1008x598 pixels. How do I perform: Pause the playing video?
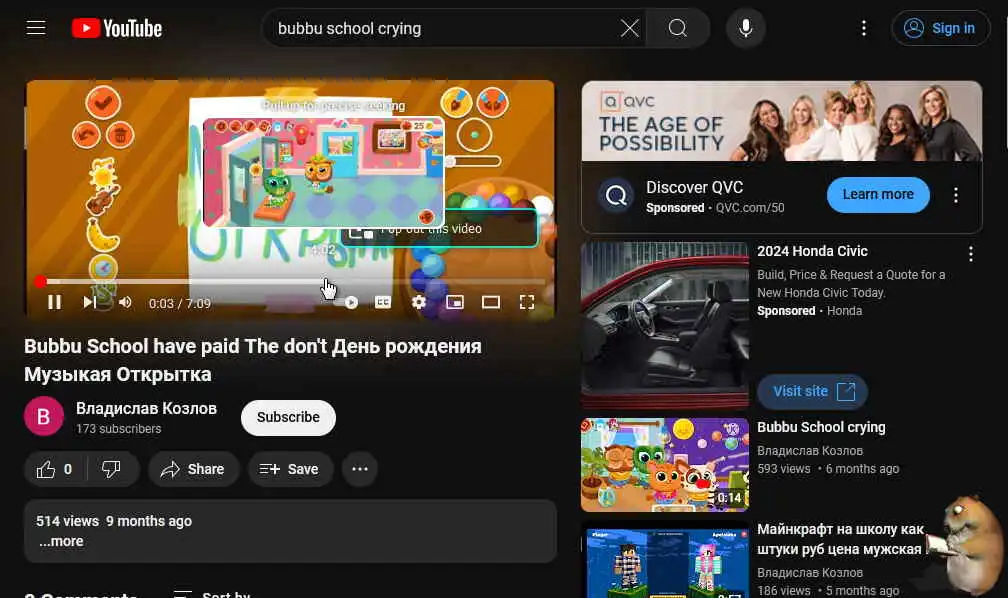click(x=55, y=302)
